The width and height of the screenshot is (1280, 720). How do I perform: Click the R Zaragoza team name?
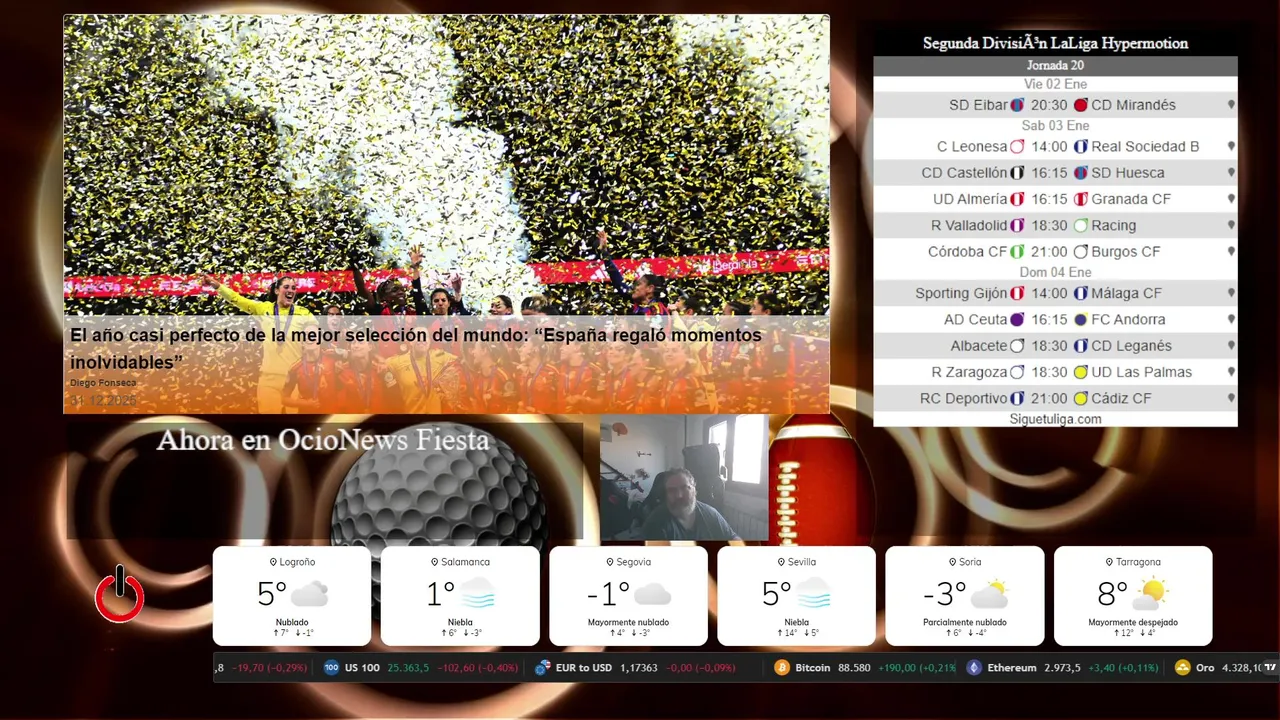tap(969, 372)
